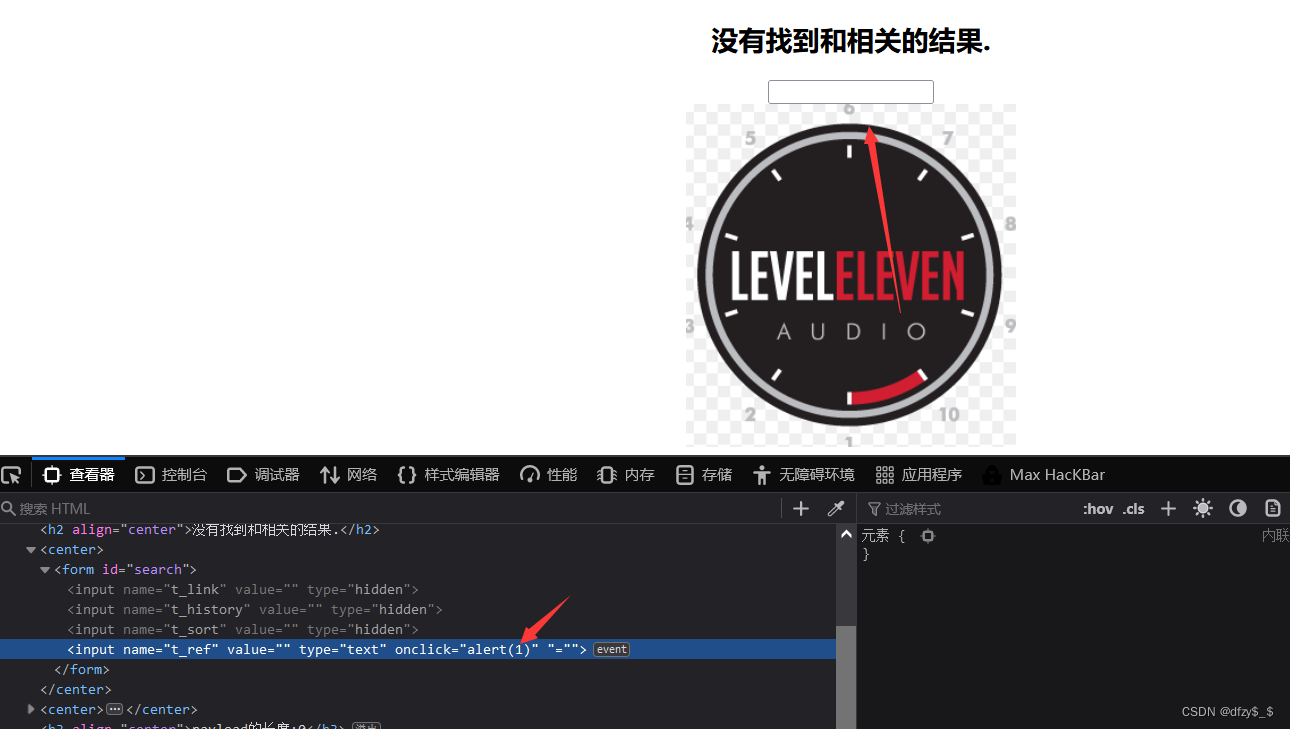Select the closing </form> tag row
The height and width of the screenshot is (729, 1290).
tap(418, 670)
